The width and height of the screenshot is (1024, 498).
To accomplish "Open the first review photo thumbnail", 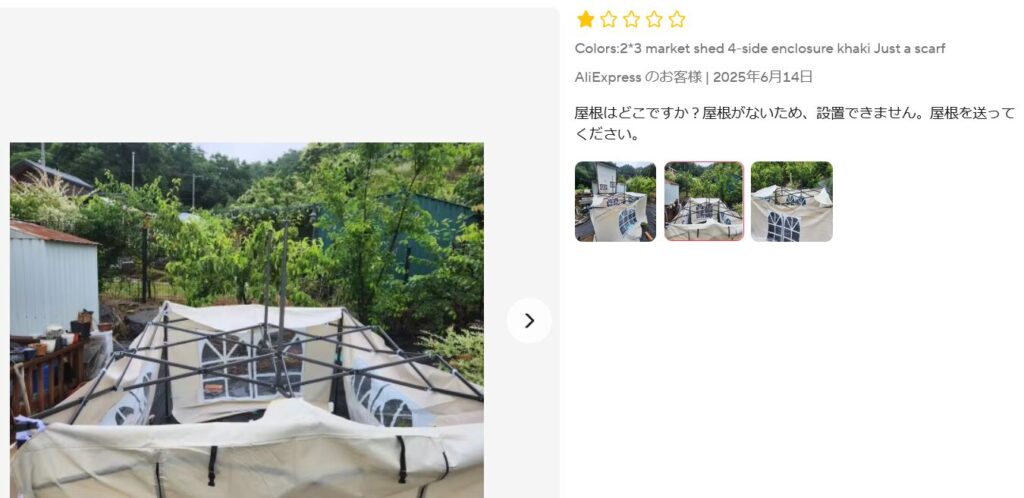I will (615, 202).
